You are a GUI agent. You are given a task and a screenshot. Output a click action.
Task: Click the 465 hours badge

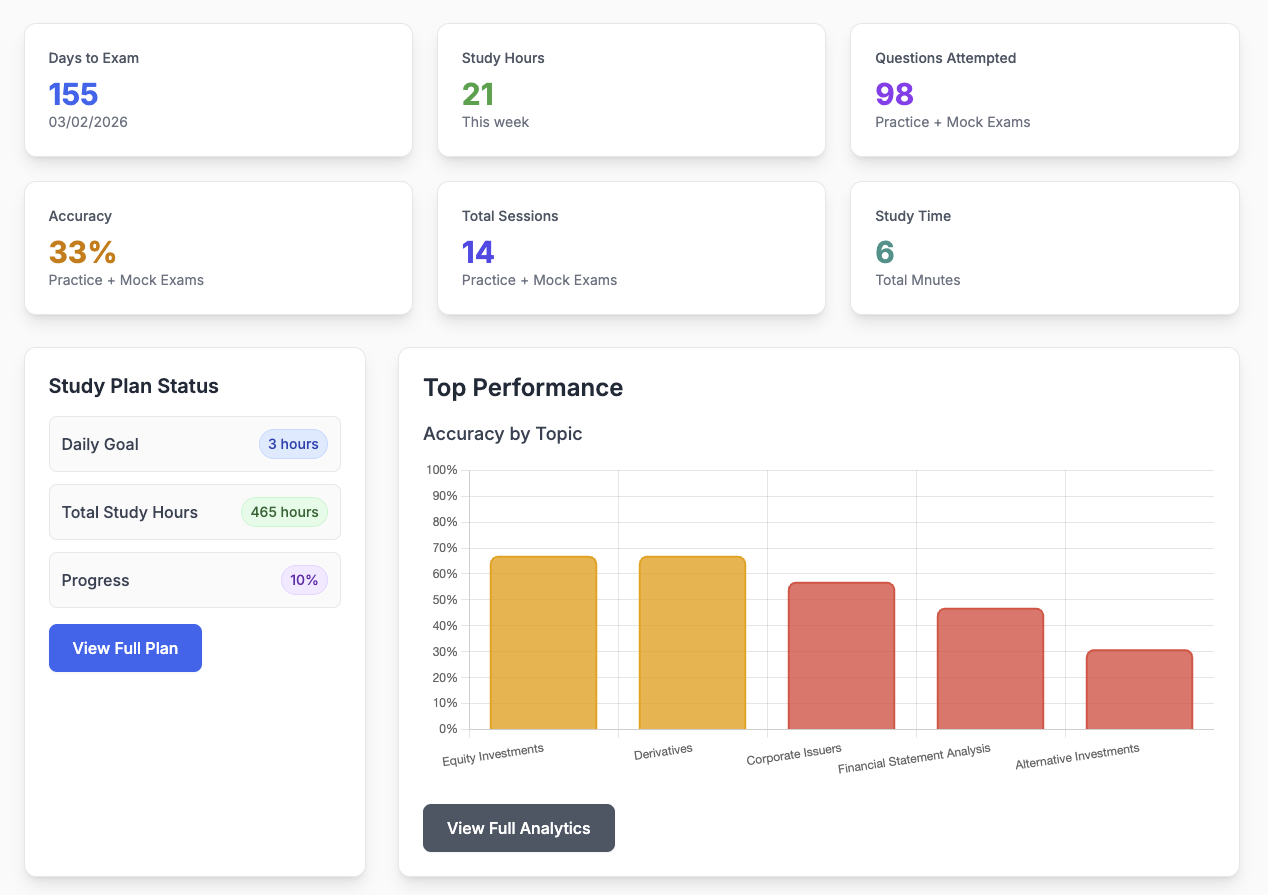284,512
